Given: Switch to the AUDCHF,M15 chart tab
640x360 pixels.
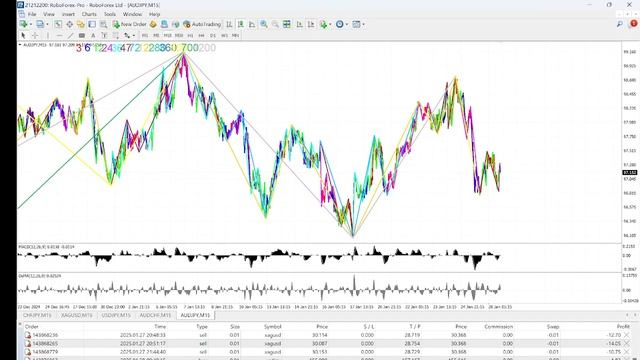Looking at the screenshot, I should (x=155, y=315).
